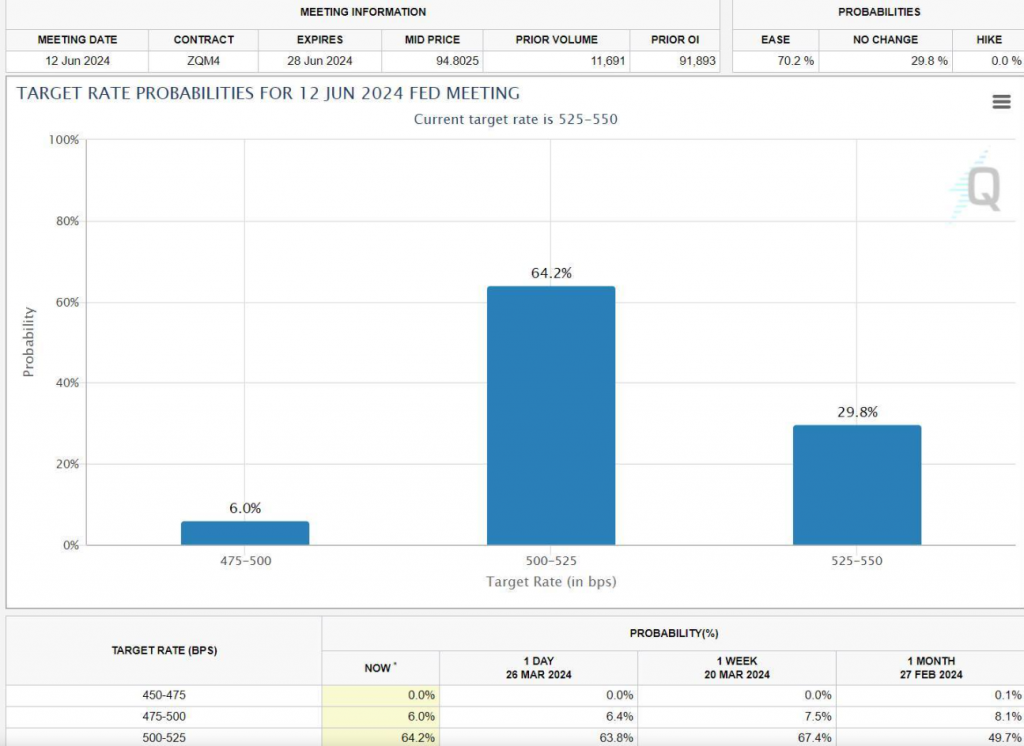Viewport: 1024px width, 746px height.
Task: Select the ZQM4 contract cell
Action: pos(203,61)
